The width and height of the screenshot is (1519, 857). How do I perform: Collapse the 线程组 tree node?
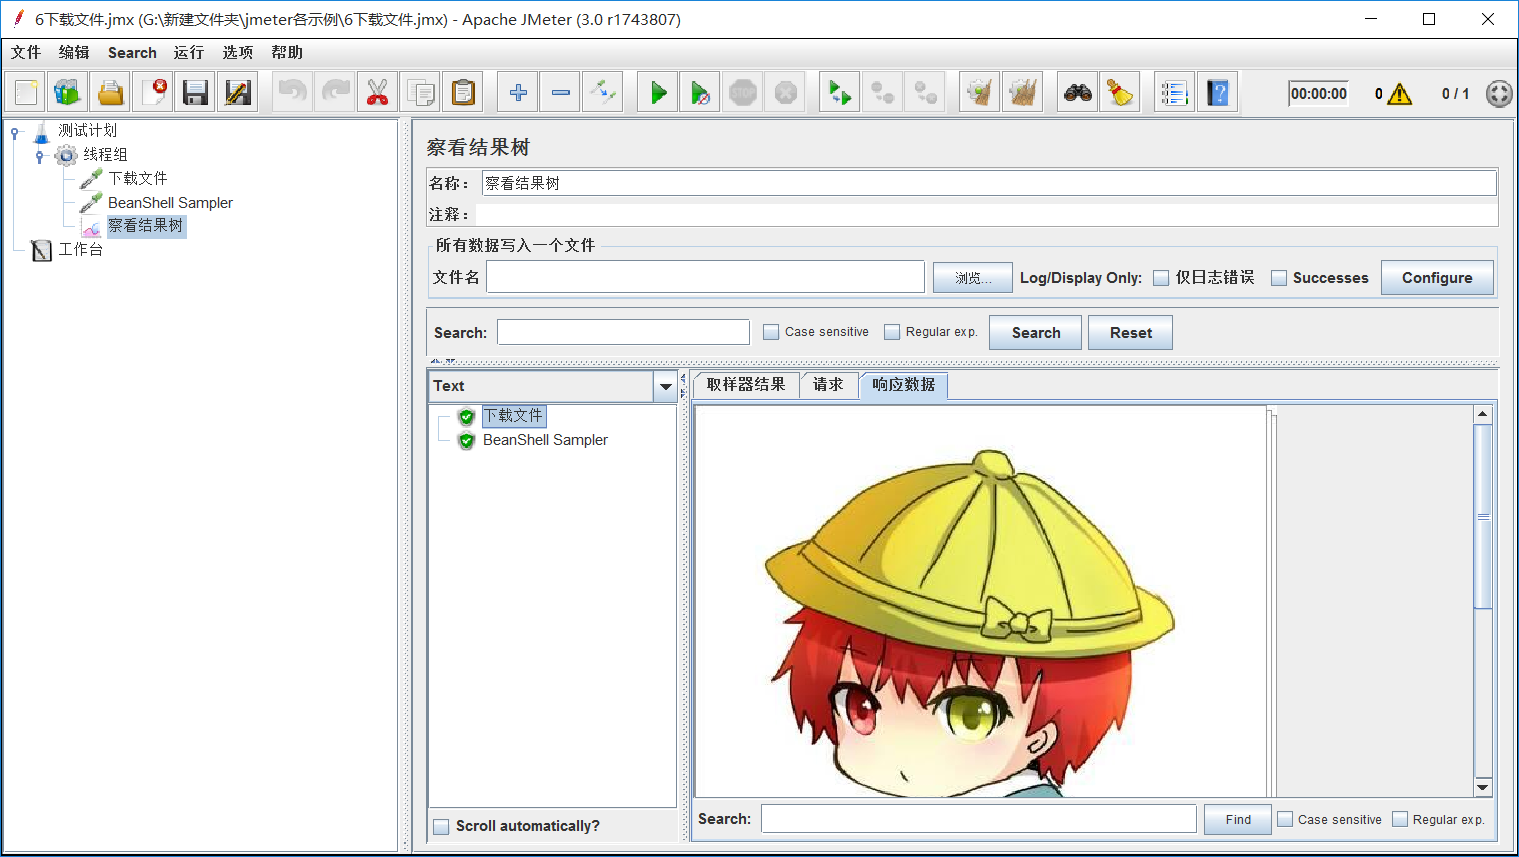click(40, 155)
